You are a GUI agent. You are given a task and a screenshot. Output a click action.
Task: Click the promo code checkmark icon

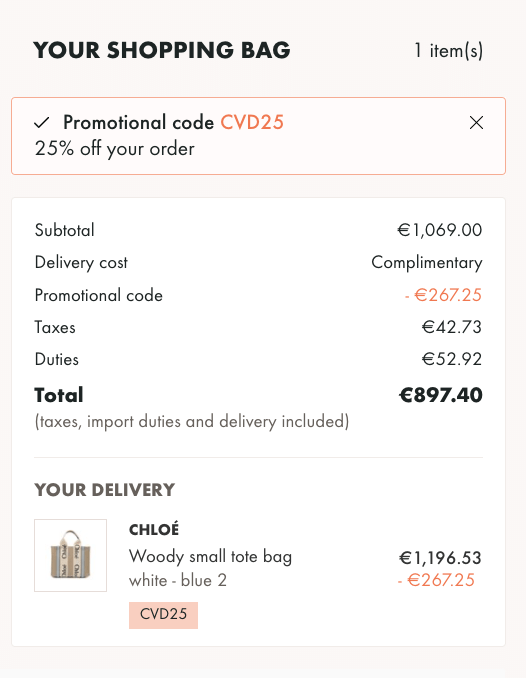tap(42, 123)
